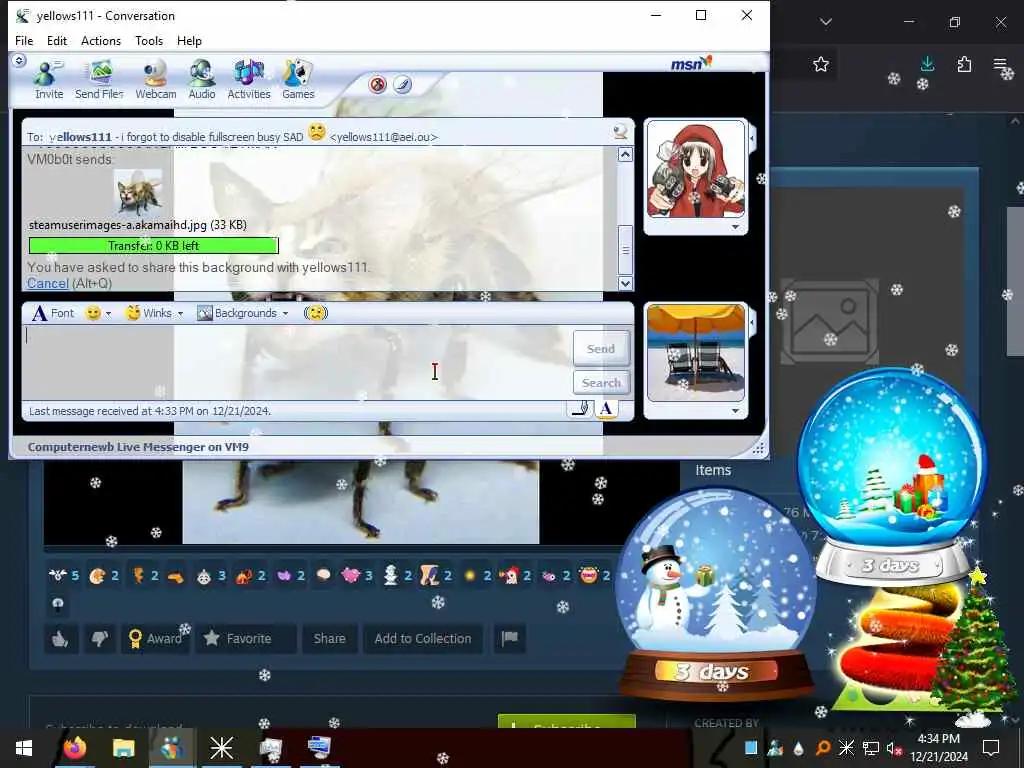Image resolution: width=1024 pixels, height=768 pixels.
Task: Click the contact's anime display picture
Action: tap(696, 169)
